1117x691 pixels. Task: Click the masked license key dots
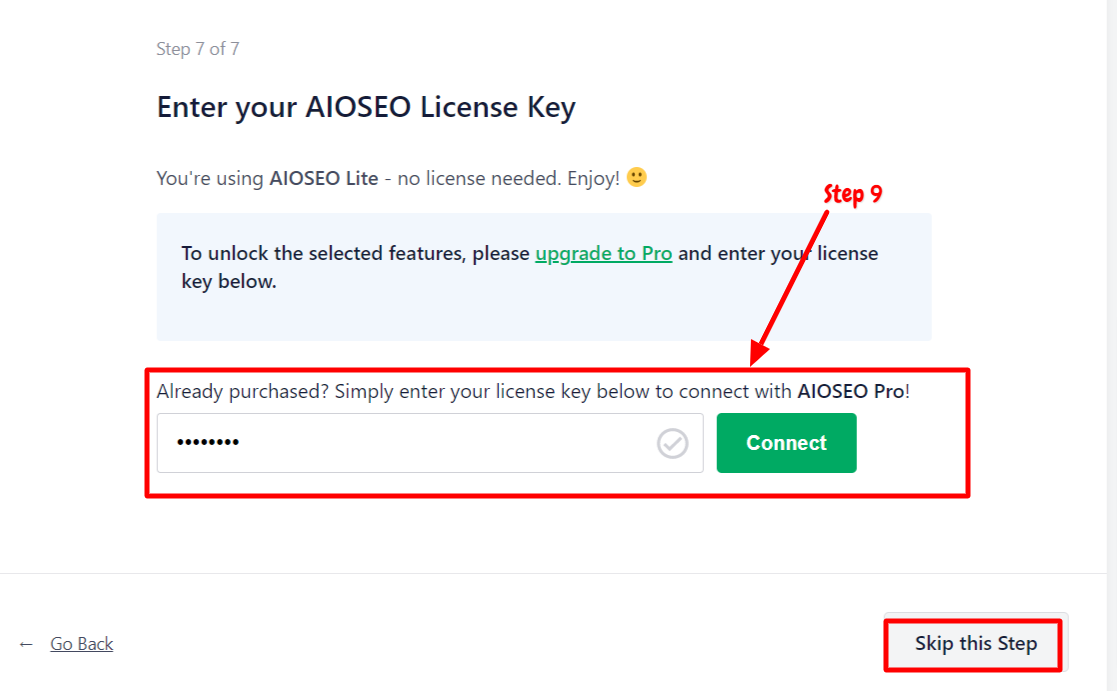208,442
